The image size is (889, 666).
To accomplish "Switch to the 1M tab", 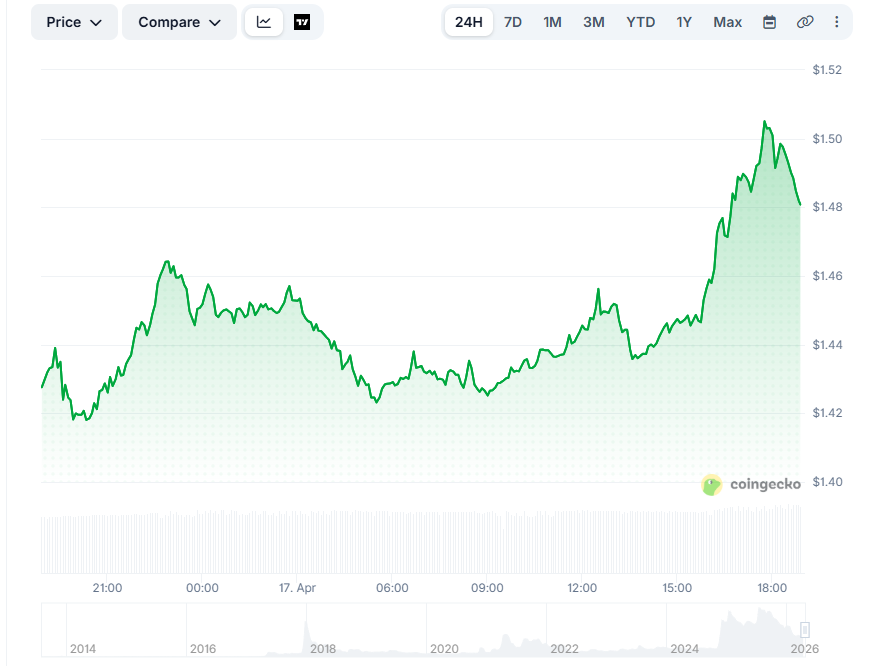I will 552,21.
